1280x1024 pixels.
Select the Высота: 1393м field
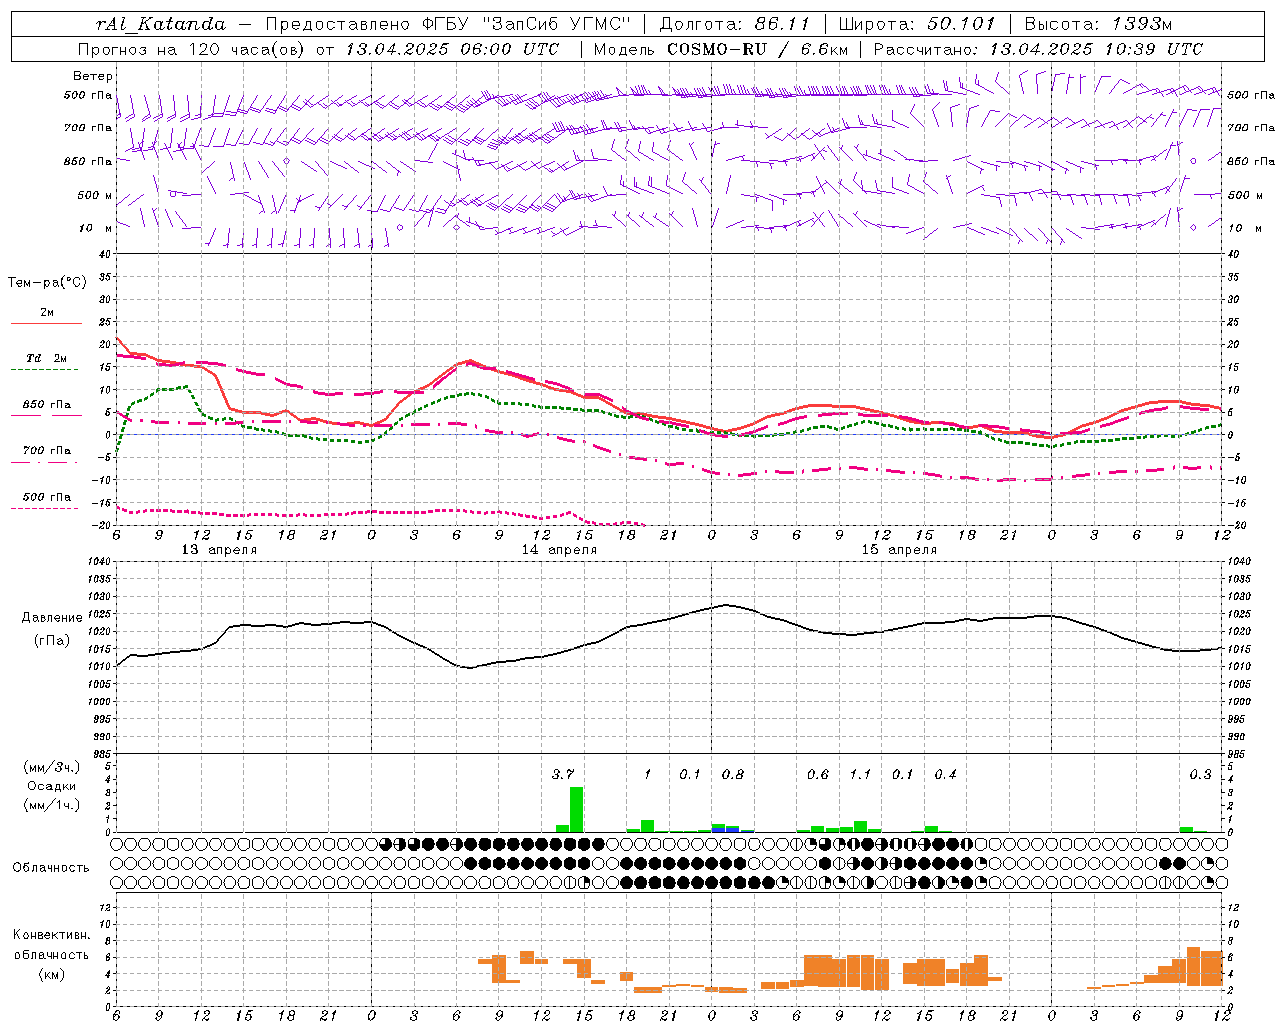pyautogui.click(x=1098, y=24)
